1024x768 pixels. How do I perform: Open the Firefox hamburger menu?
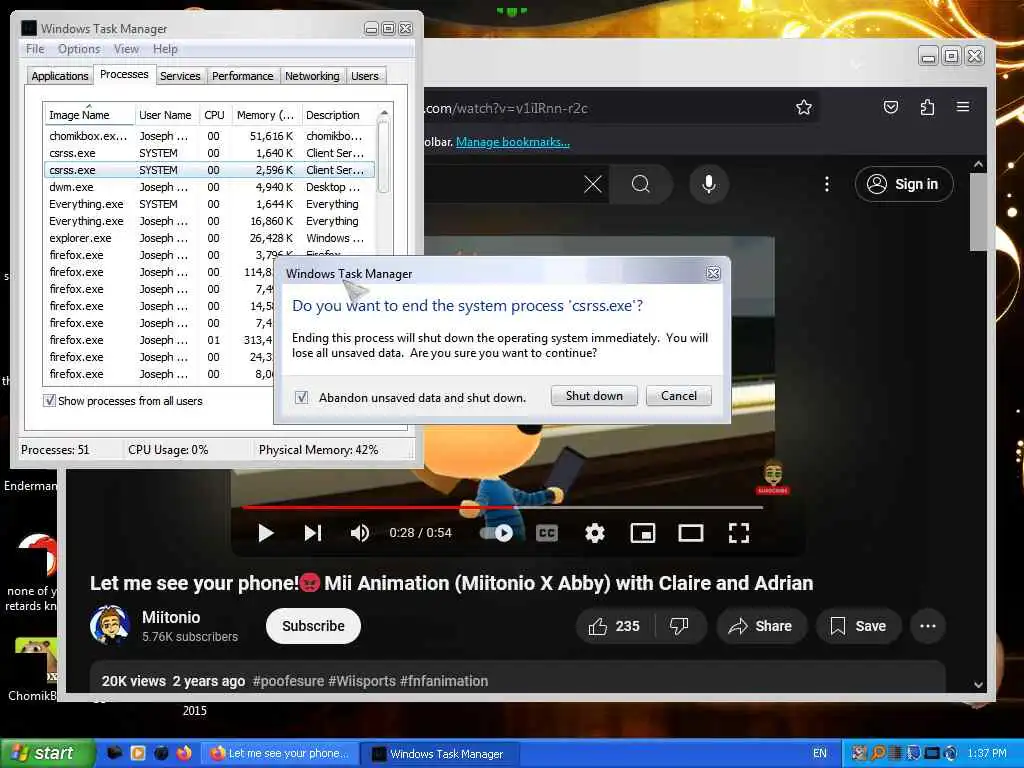963,106
